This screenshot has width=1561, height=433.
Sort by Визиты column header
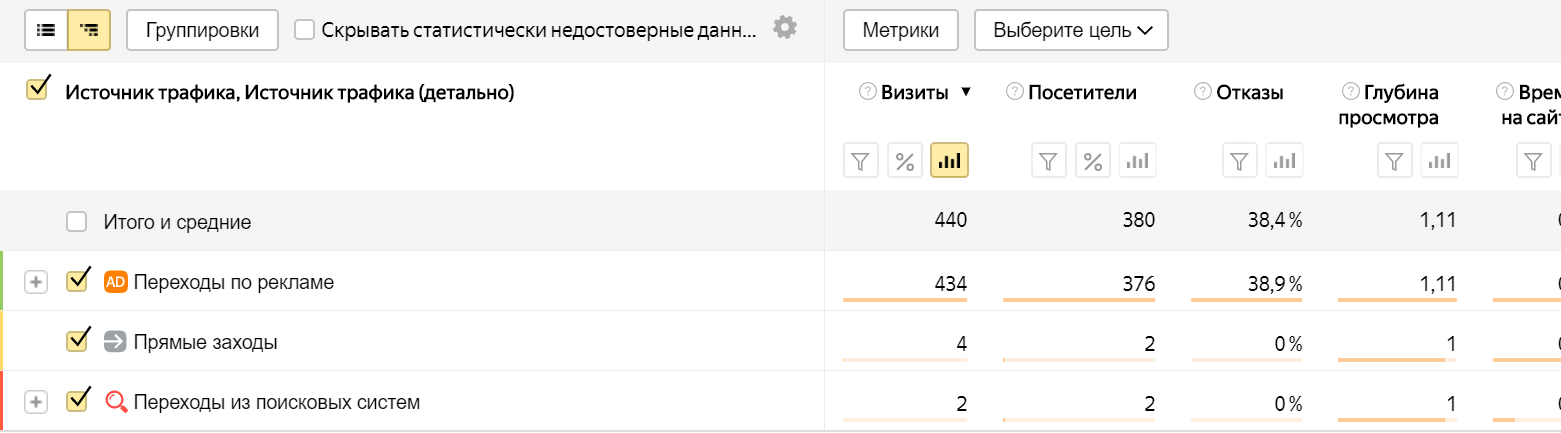(914, 92)
